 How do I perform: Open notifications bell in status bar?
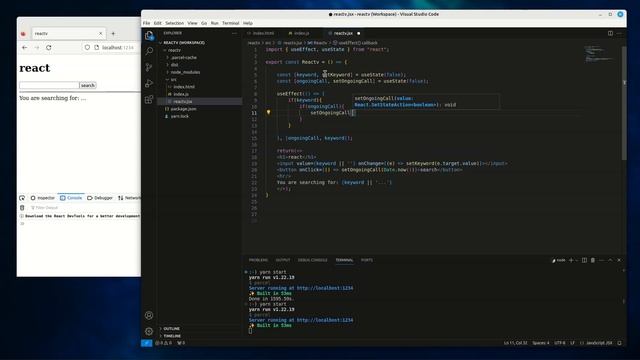[620, 343]
